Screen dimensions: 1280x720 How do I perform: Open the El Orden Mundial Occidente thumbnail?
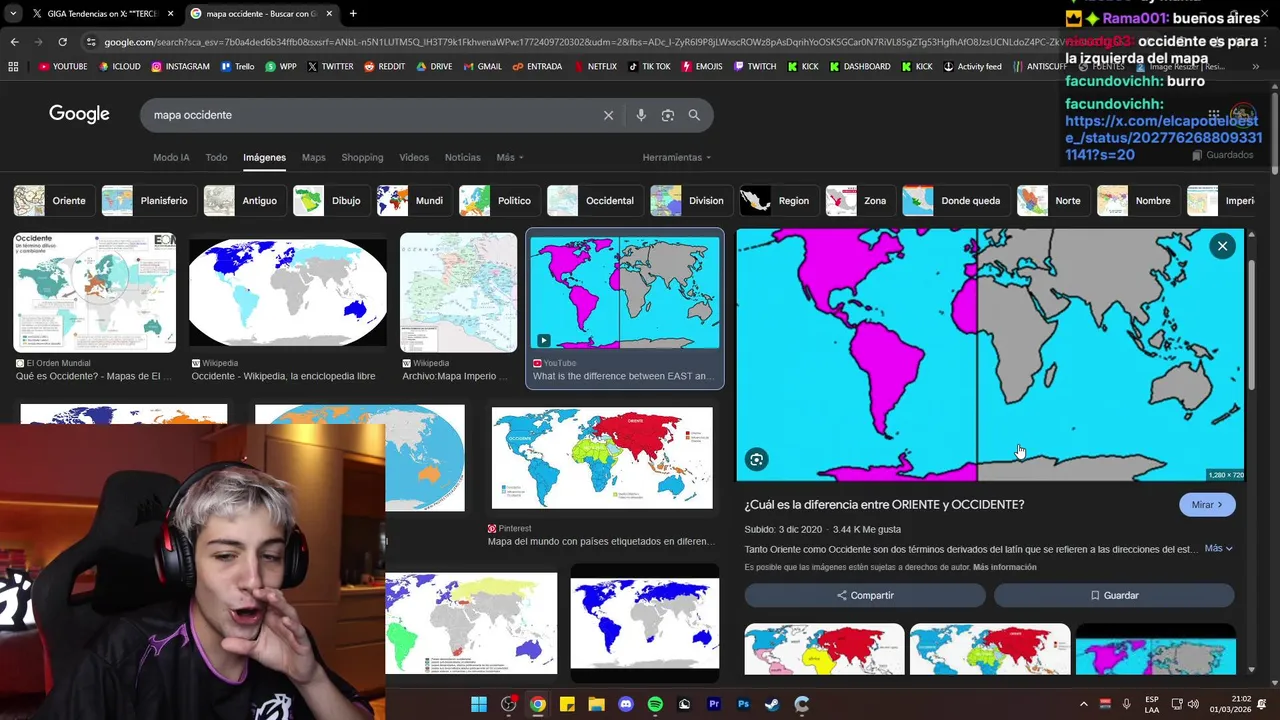pos(94,292)
